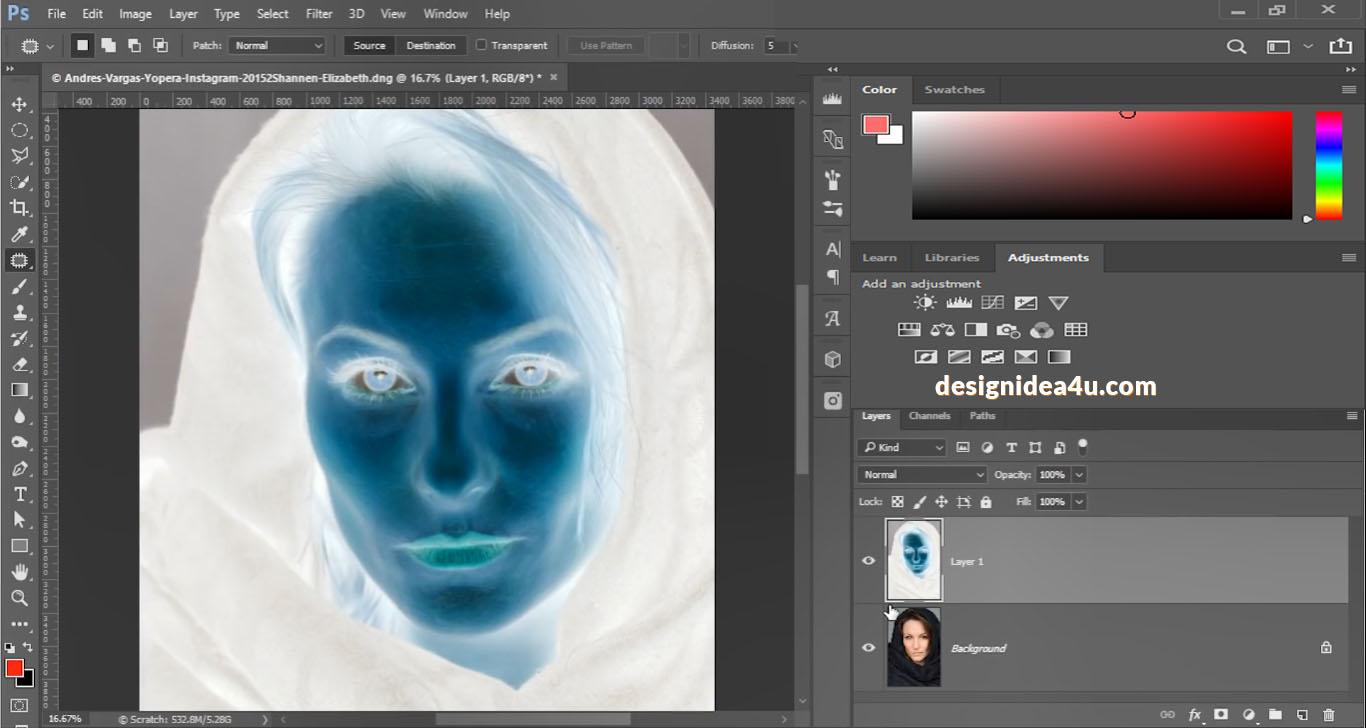Add a Curves adjustment
The image size is (1366, 728).
tap(992, 303)
